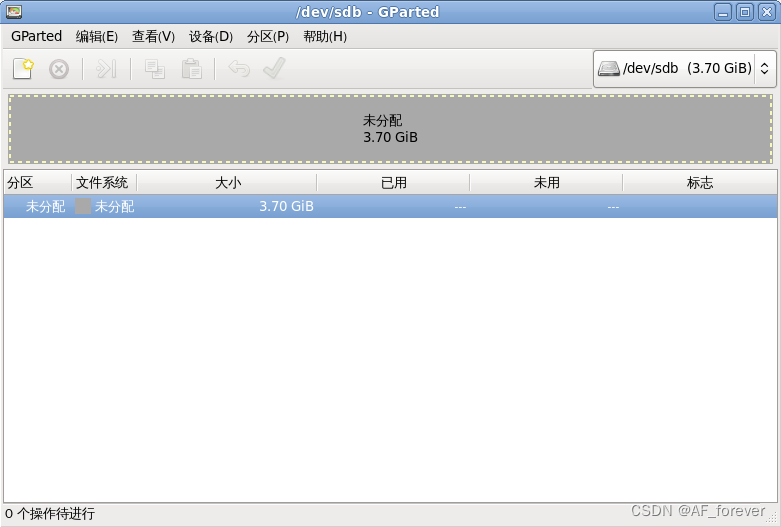Click the 未用 column header

[x=546, y=182]
